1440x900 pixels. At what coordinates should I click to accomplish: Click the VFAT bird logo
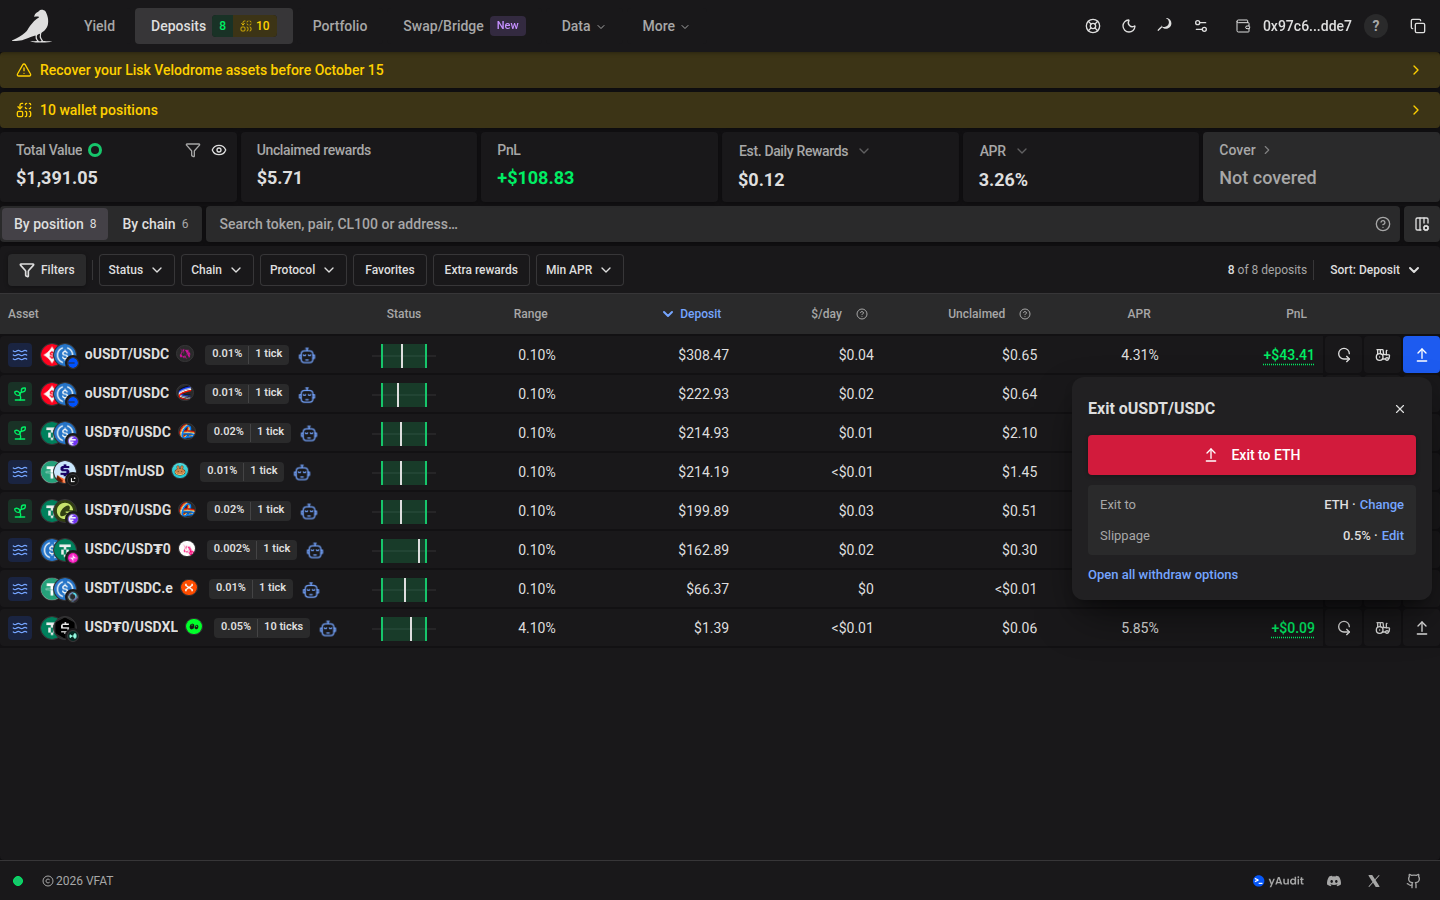[x=32, y=26]
